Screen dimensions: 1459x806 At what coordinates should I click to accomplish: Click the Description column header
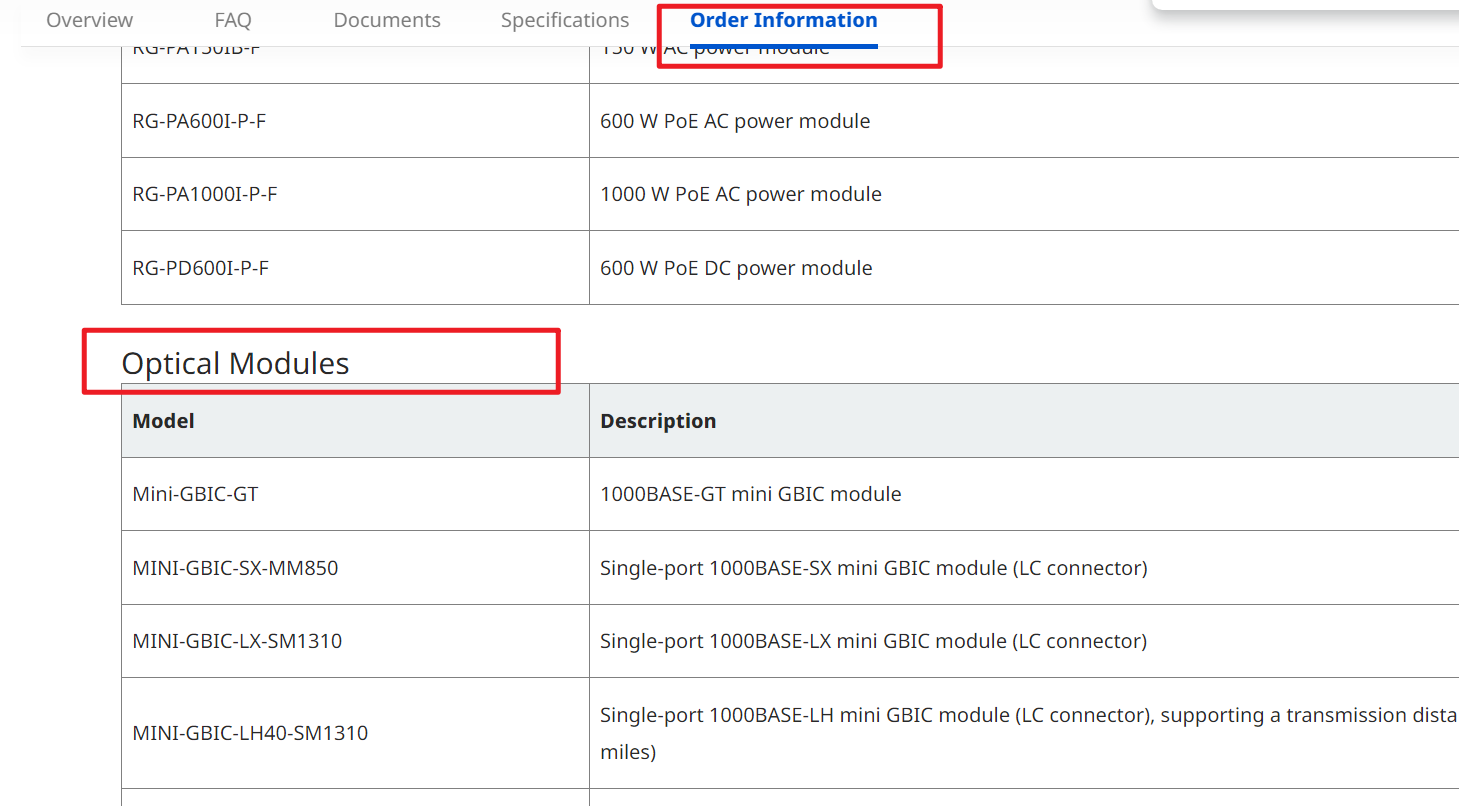658,421
